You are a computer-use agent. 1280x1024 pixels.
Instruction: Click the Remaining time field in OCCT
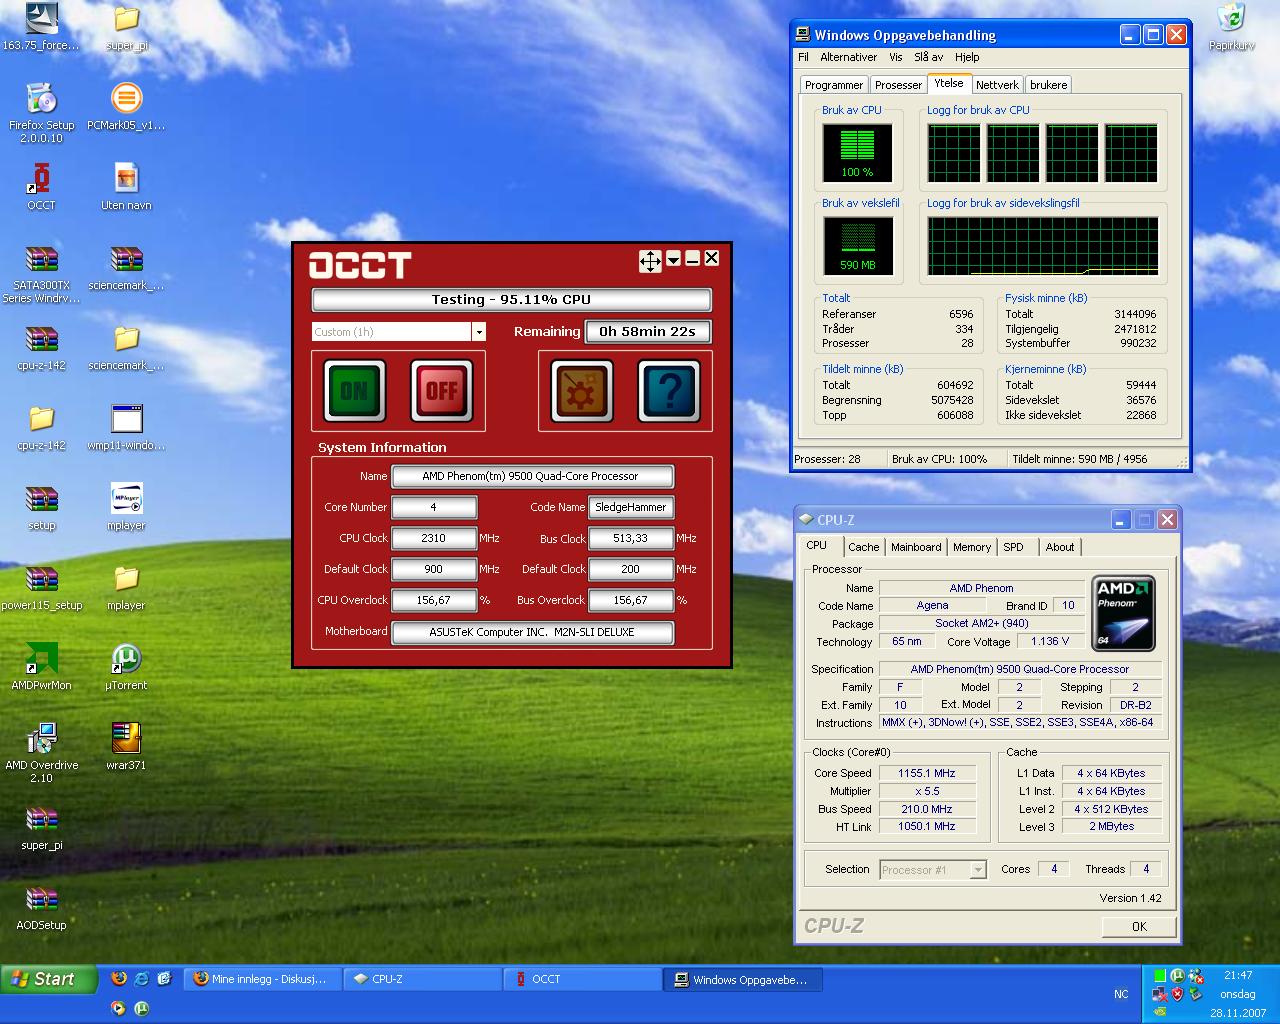click(x=647, y=331)
